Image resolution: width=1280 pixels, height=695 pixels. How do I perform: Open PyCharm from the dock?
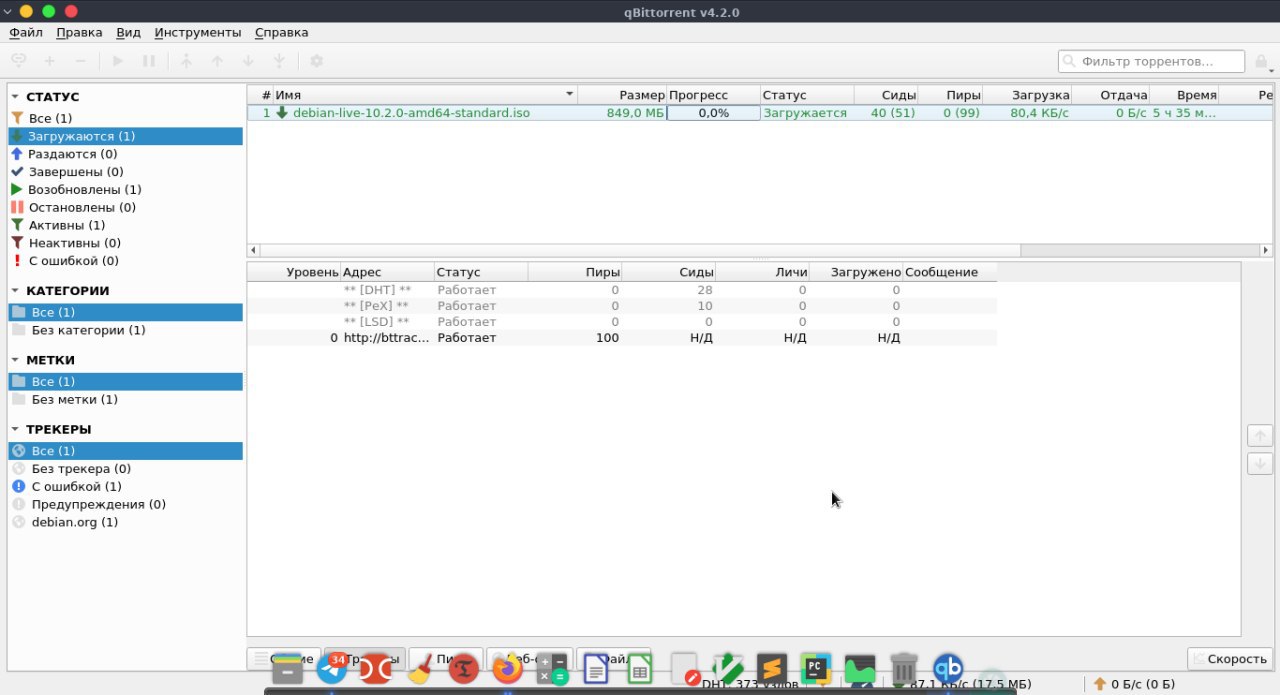pyautogui.click(x=816, y=668)
